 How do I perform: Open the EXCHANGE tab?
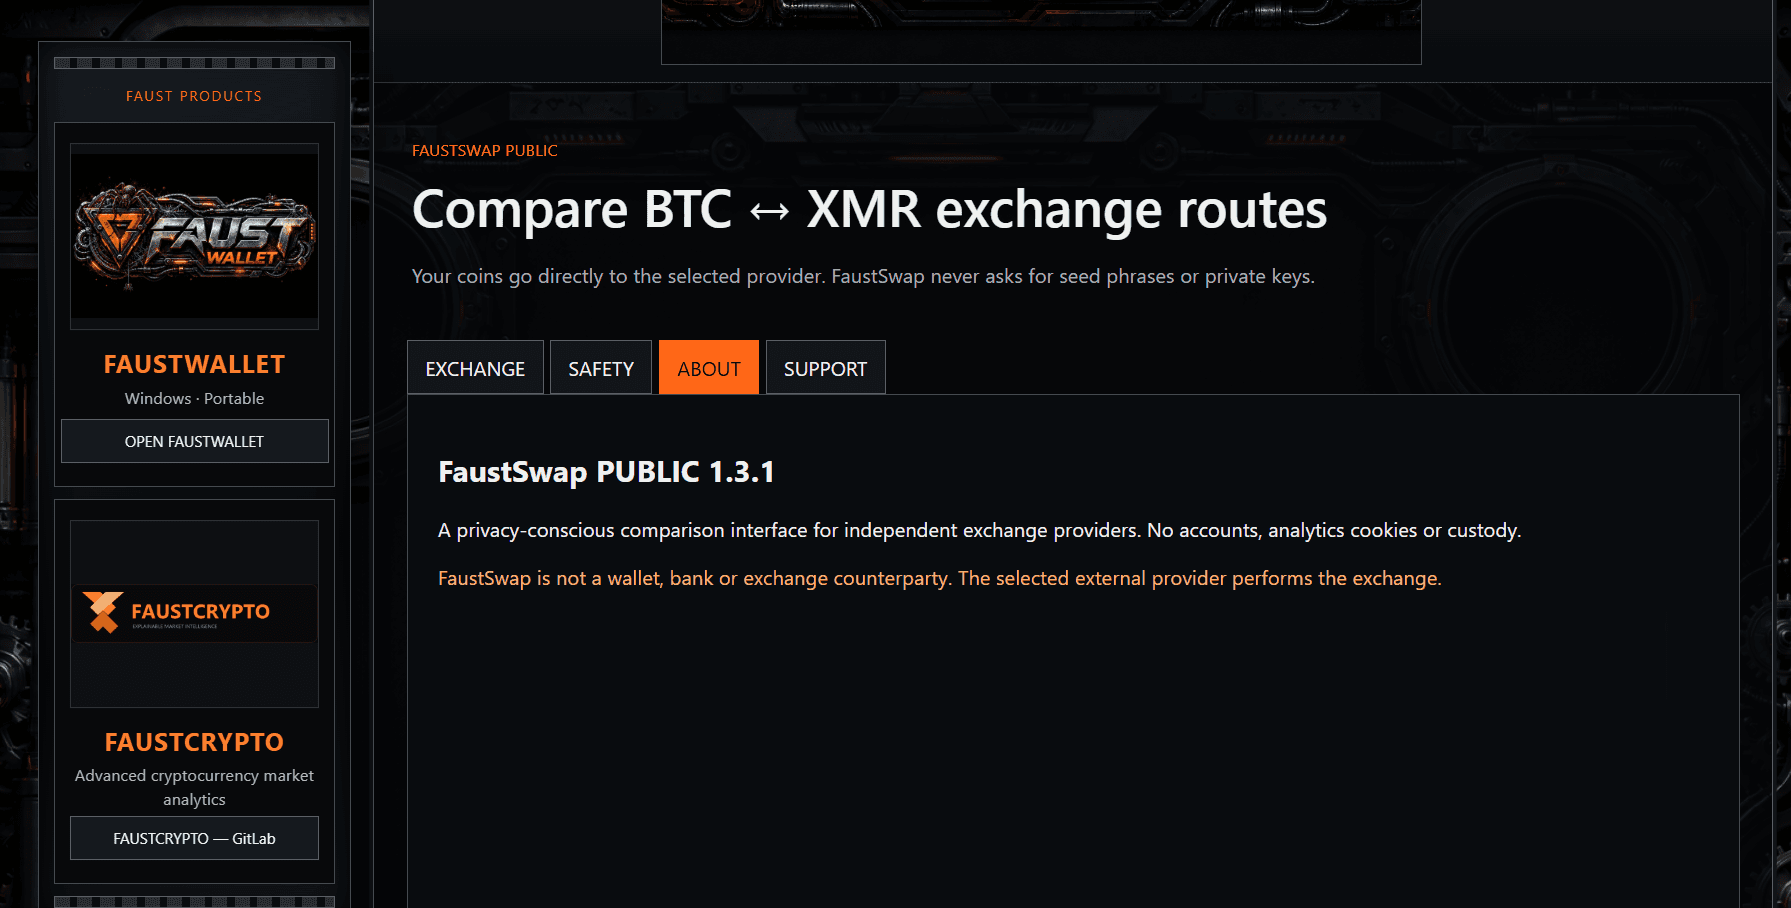(x=475, y=368)
